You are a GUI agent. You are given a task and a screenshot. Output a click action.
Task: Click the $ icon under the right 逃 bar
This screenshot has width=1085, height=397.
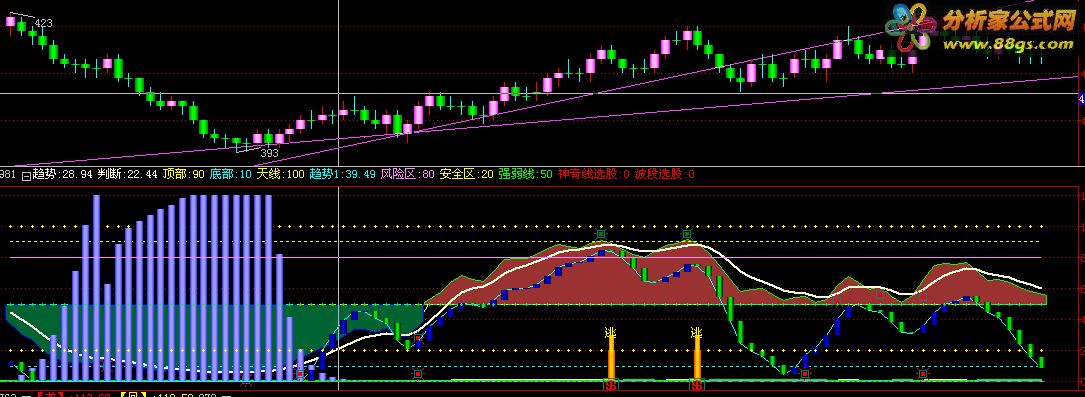coord(698,384)
